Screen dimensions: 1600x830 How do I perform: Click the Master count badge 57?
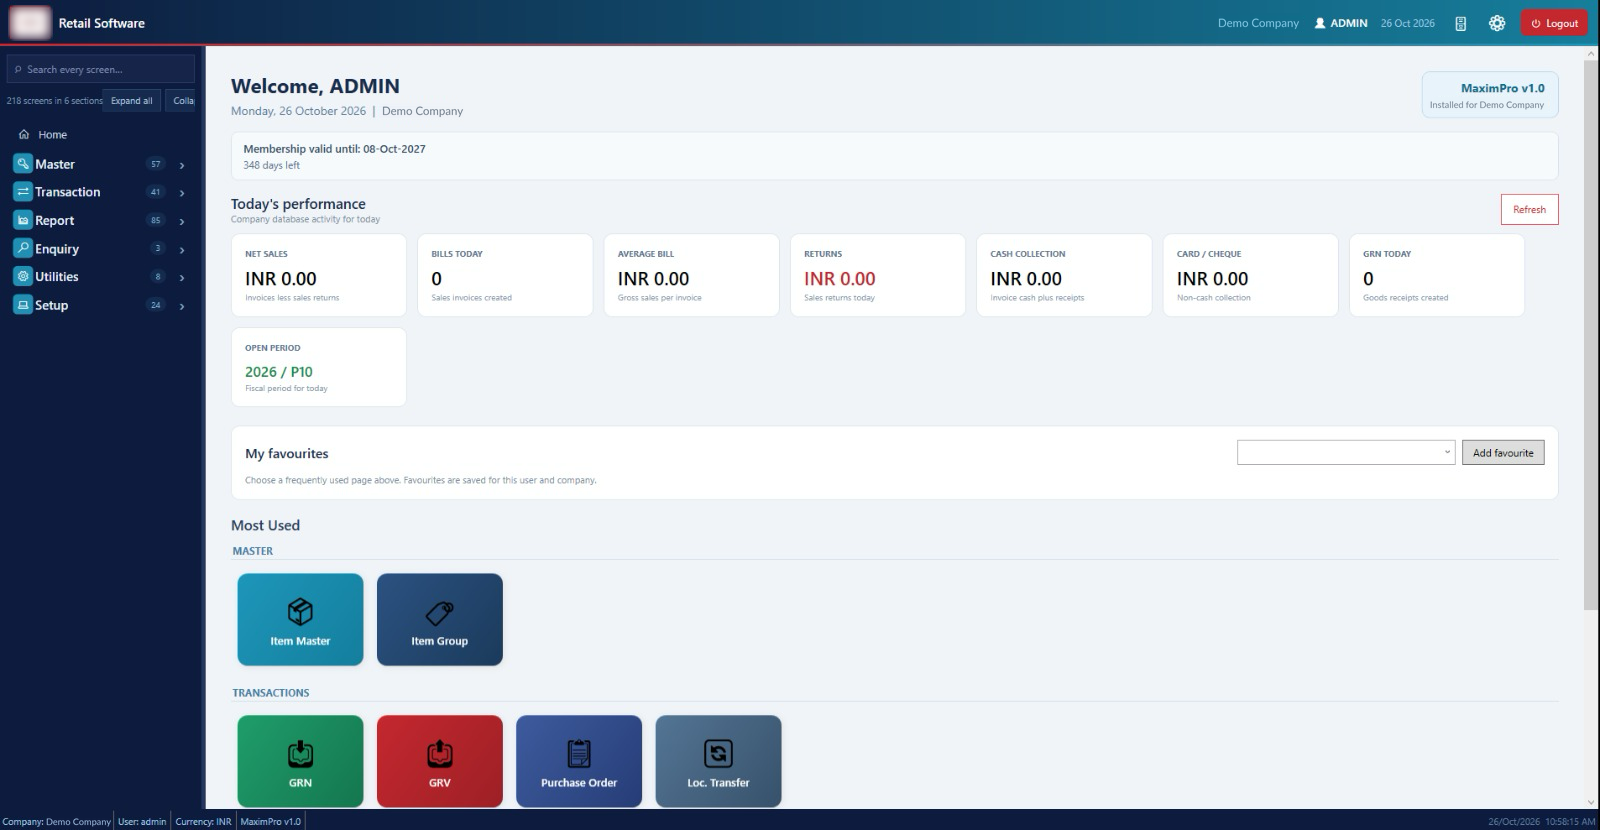click(x=155, y=164)
